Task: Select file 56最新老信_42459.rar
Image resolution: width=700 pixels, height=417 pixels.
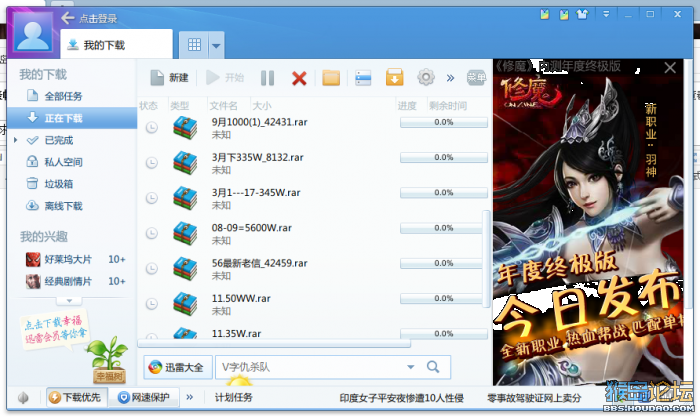Action: (260, 263)
